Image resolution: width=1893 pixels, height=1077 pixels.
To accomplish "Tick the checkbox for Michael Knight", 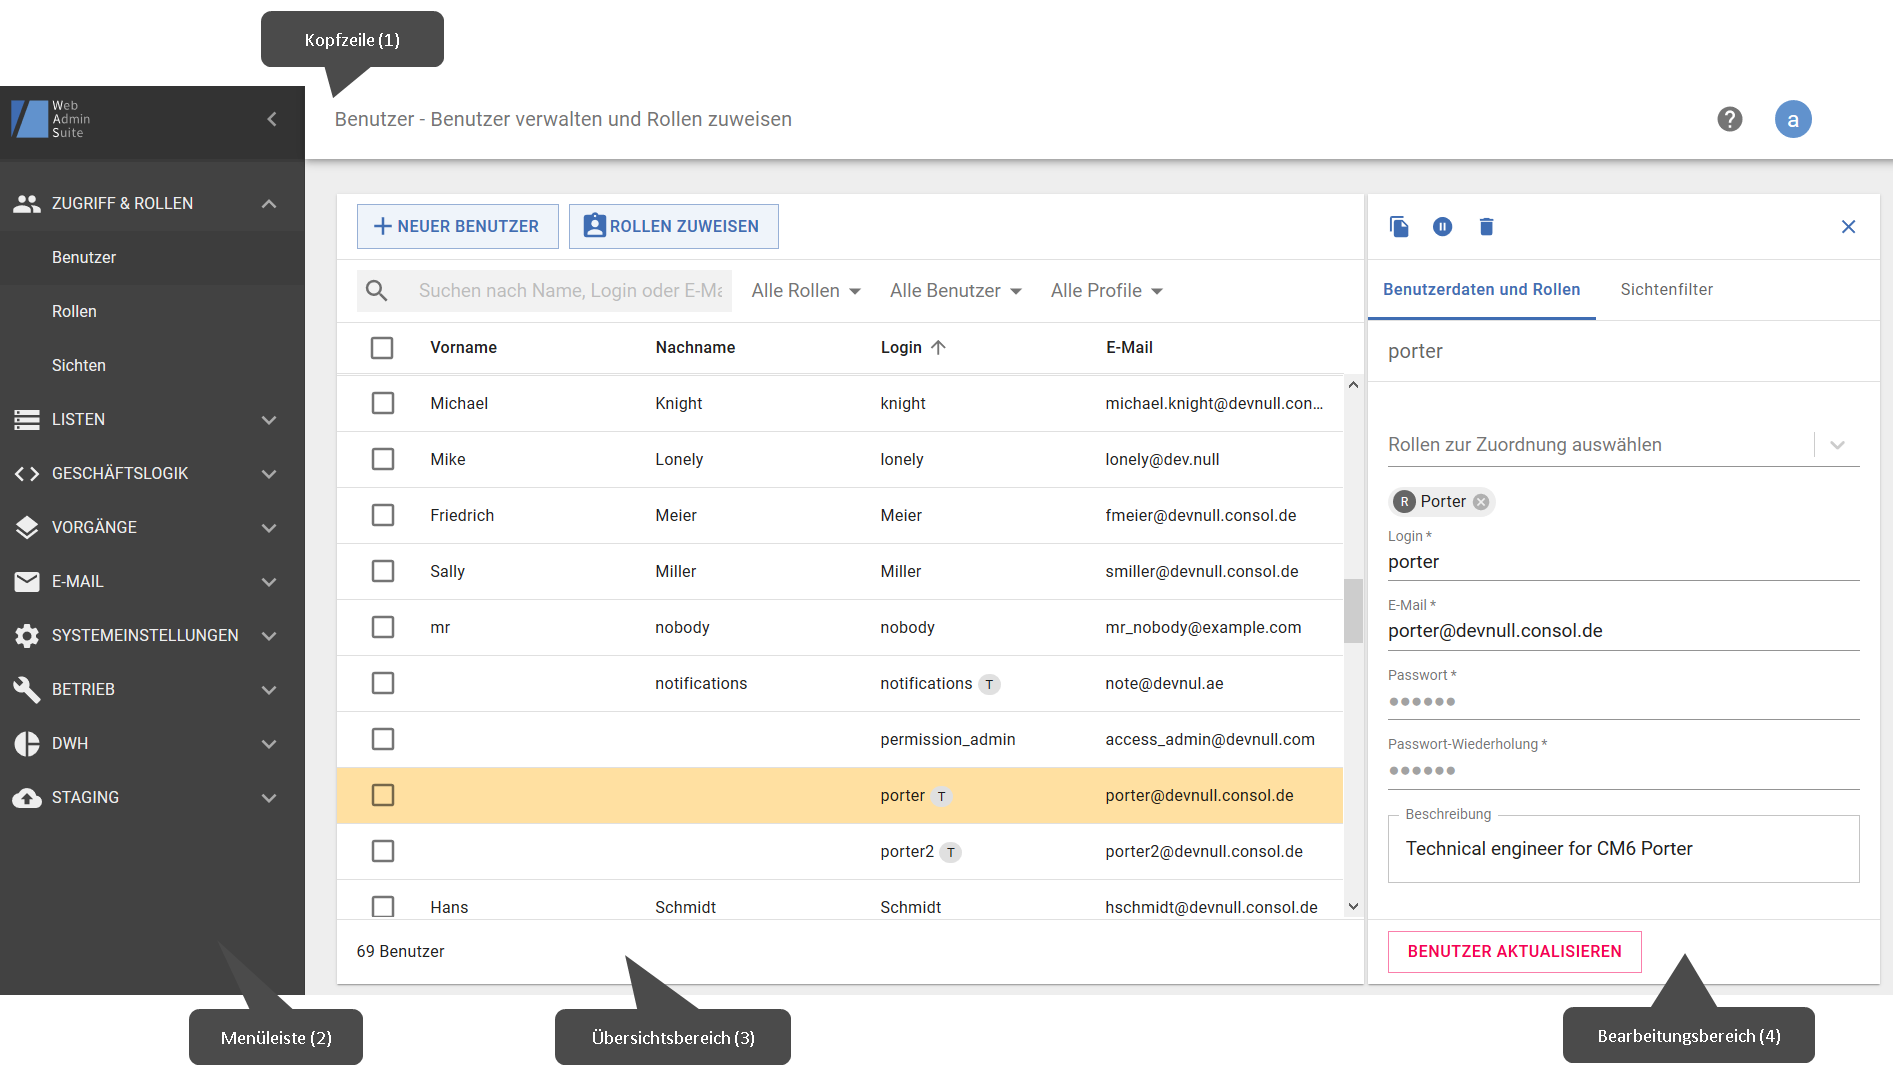I will click(383, 403).
